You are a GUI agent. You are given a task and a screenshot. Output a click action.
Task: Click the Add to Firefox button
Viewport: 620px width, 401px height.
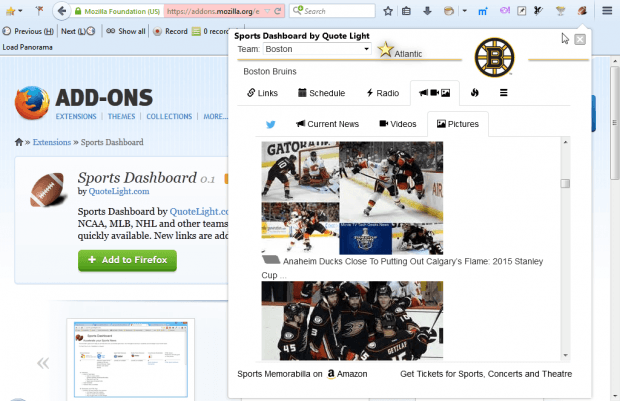(127, 260)
